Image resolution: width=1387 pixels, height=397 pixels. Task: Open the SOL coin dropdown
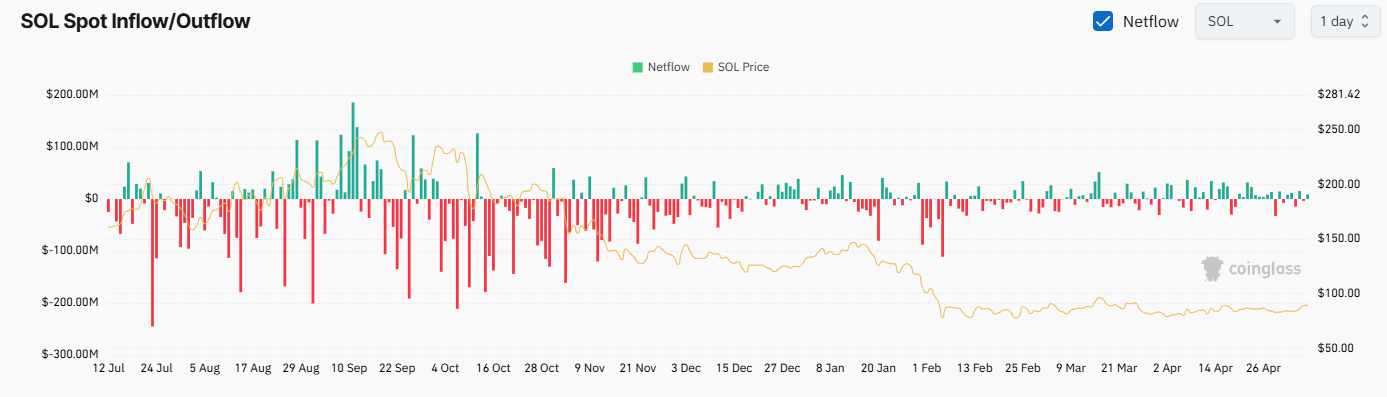pos(1244,21)
